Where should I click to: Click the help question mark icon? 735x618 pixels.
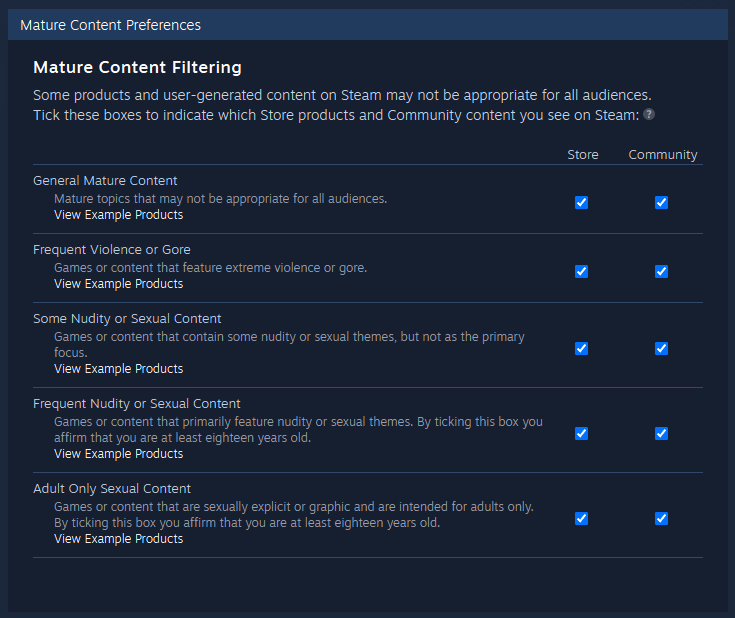pyautogui.click(x=649, y=114)
